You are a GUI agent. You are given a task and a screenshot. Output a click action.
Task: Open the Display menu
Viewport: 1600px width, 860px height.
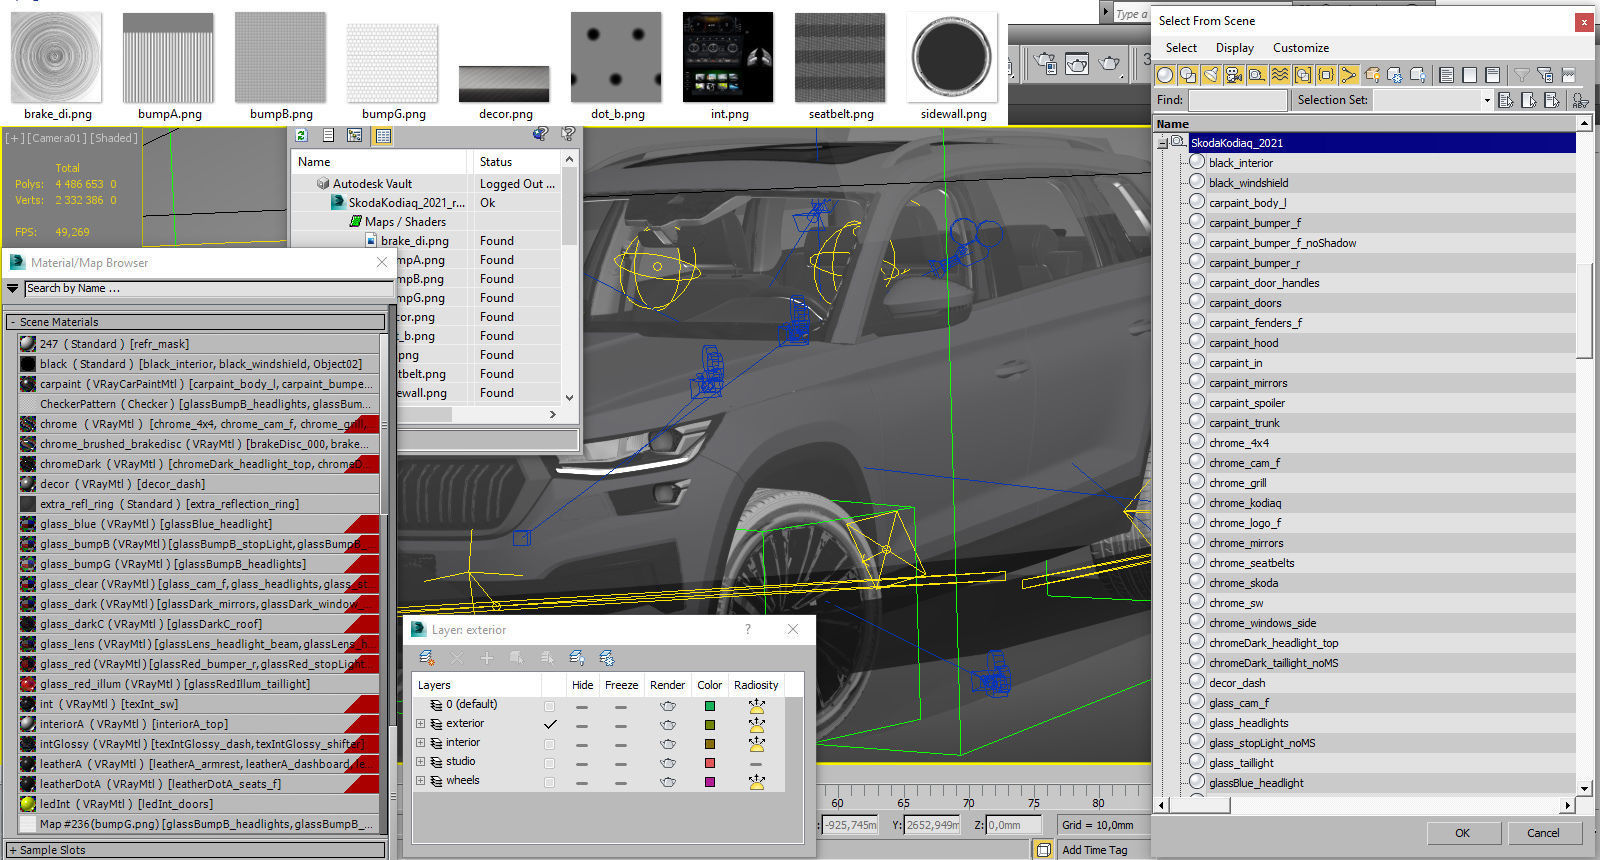pos(1234,48)
